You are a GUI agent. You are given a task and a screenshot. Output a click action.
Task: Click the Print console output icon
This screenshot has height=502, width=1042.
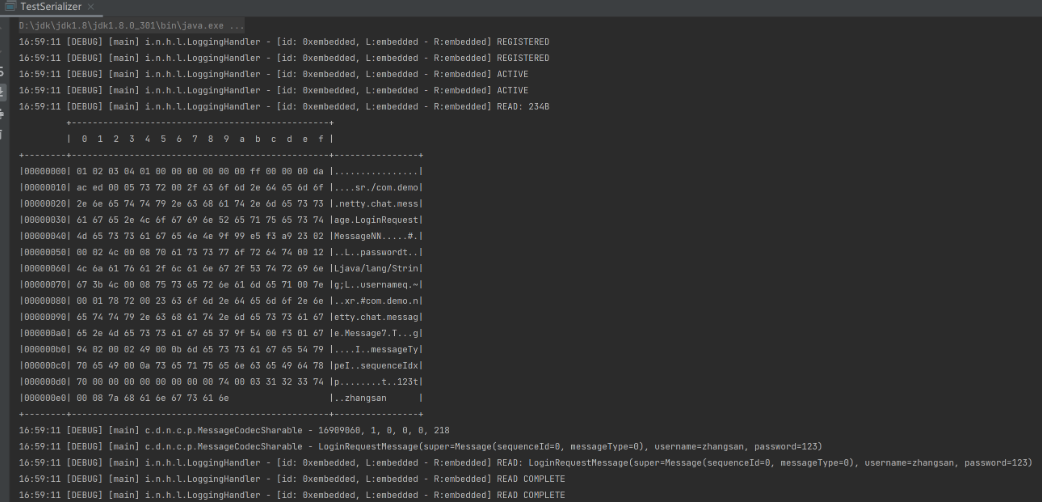click(3, 113)
